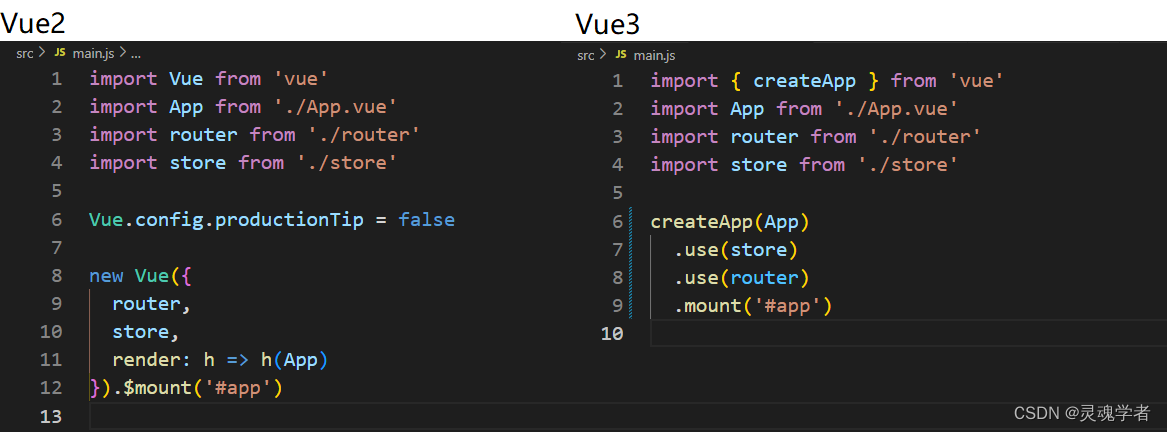Click the JS file icon in Vue3 breadcrumb
The height and width of the screenshot is (432, 1167).
(621, 55)
